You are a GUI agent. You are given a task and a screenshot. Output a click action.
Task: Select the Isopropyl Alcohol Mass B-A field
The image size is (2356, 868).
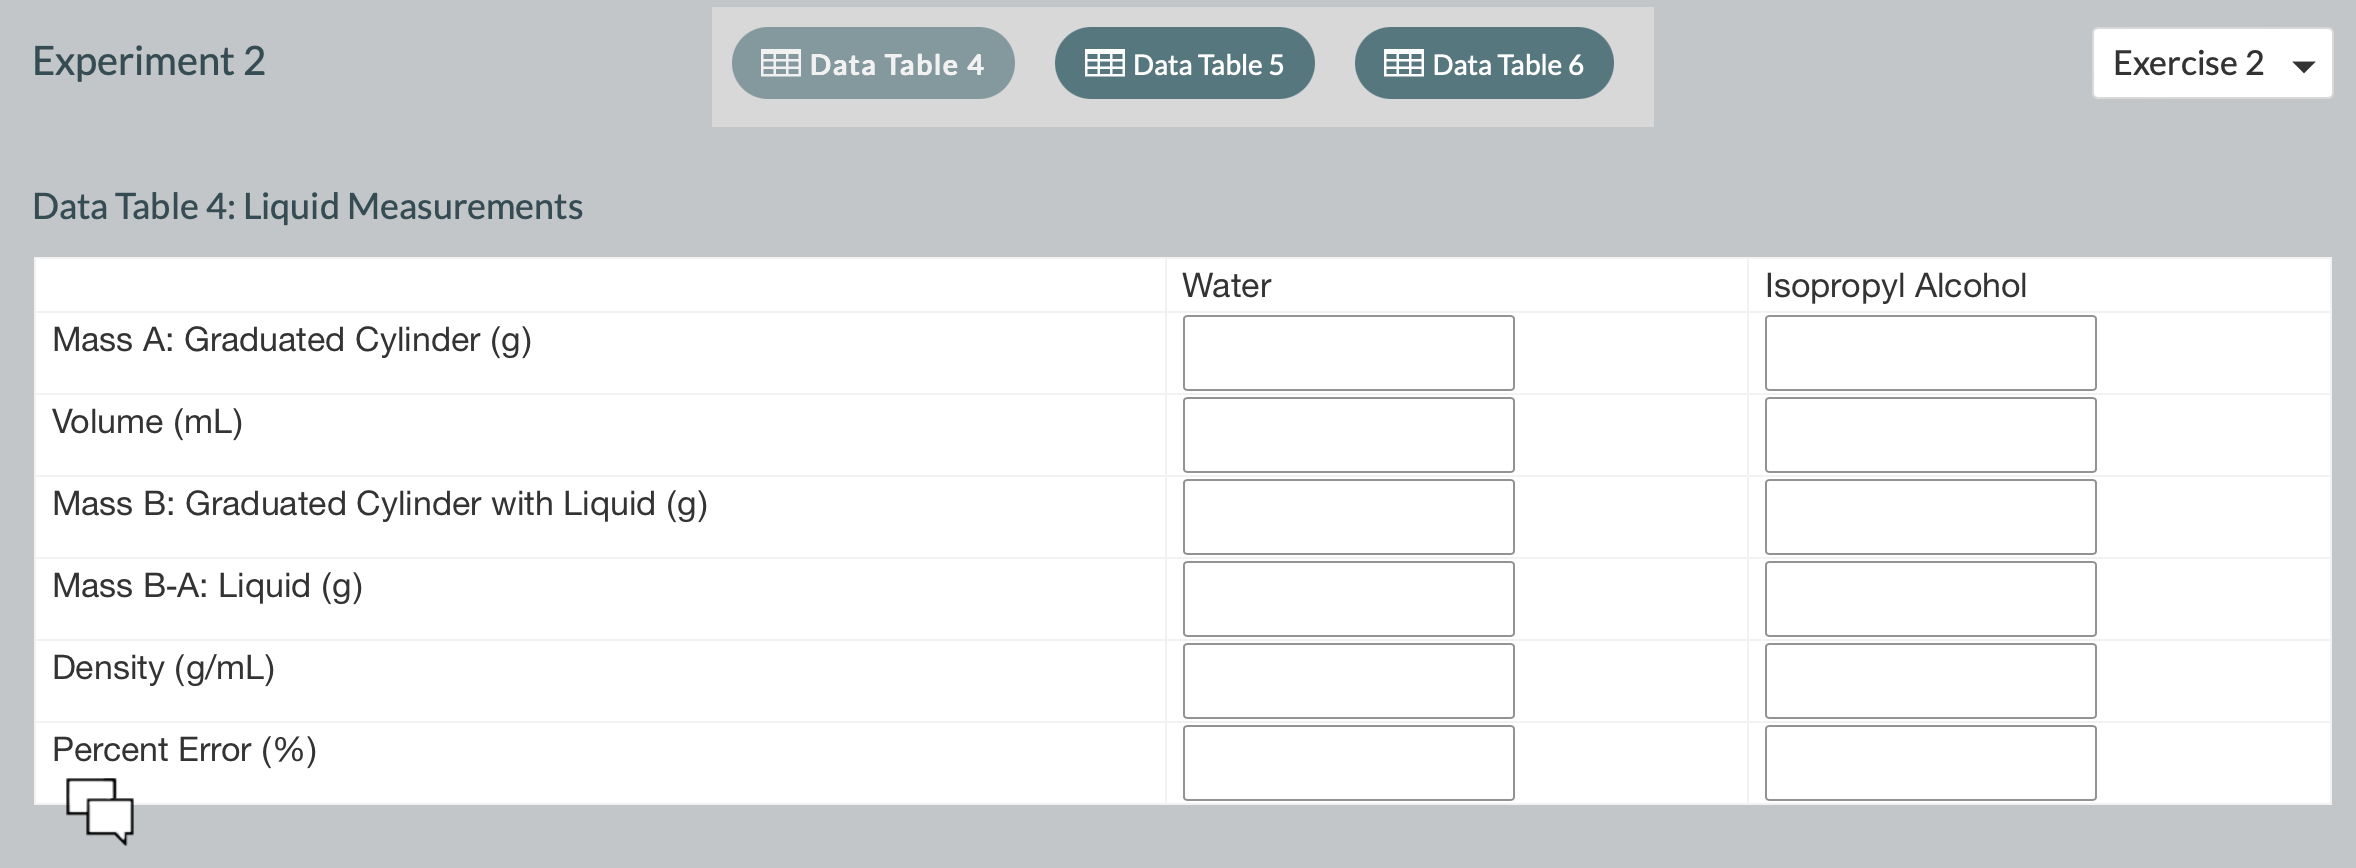pos(1930,598)
